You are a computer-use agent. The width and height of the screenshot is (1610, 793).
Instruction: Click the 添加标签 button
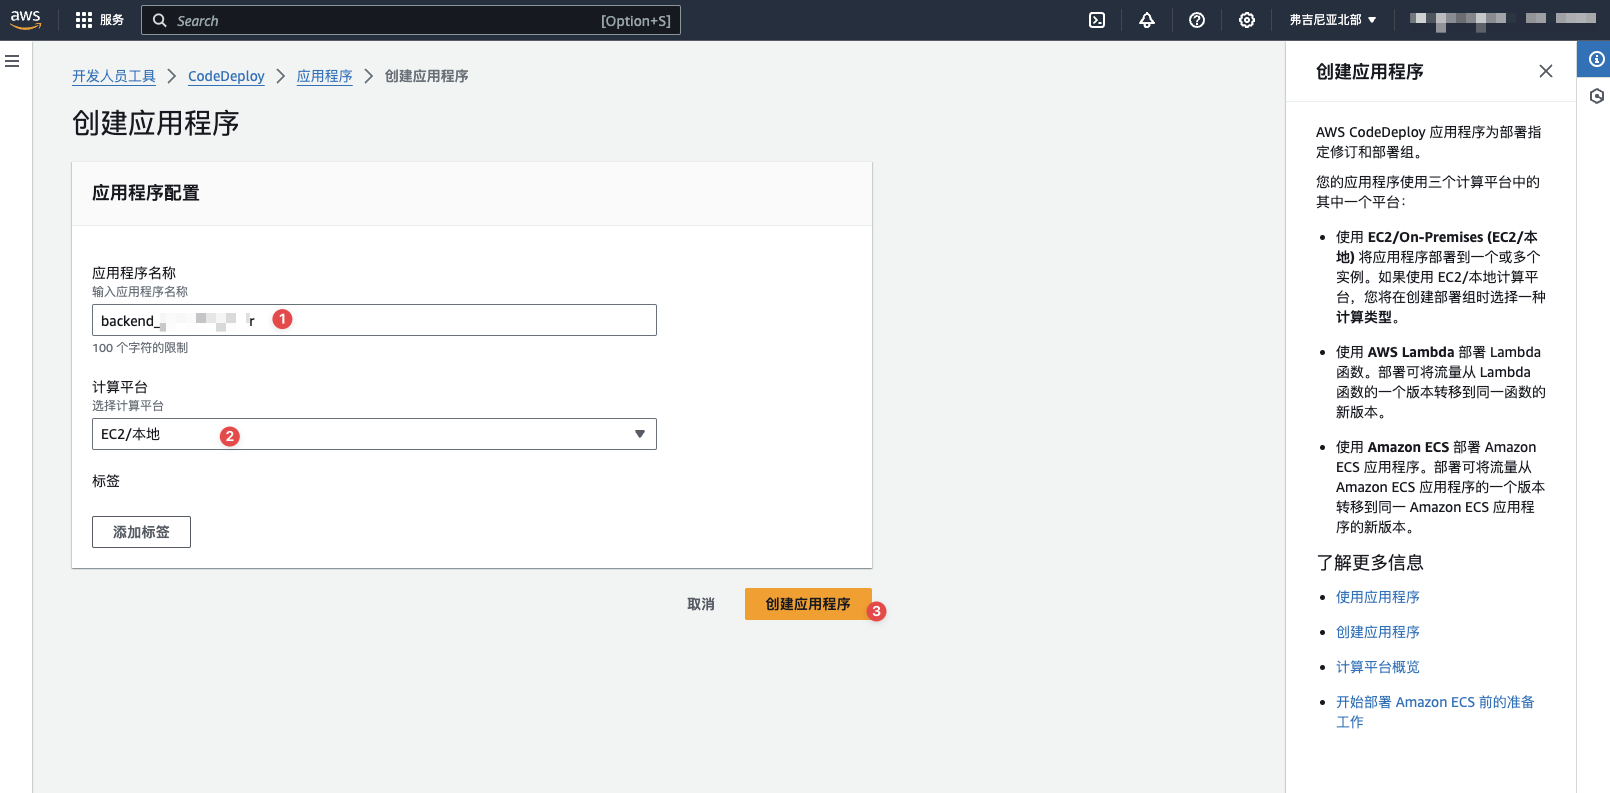click(141, 532)
